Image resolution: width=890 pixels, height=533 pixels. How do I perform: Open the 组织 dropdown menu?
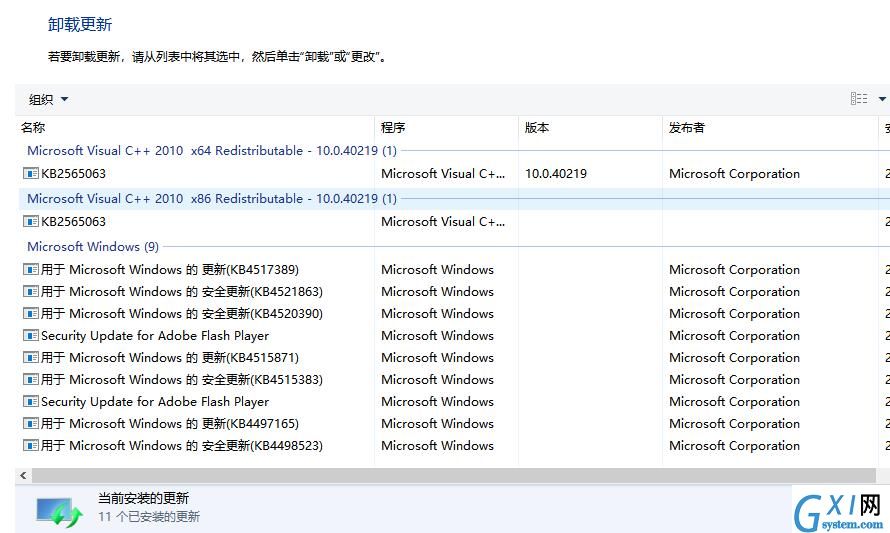[48, 99]
